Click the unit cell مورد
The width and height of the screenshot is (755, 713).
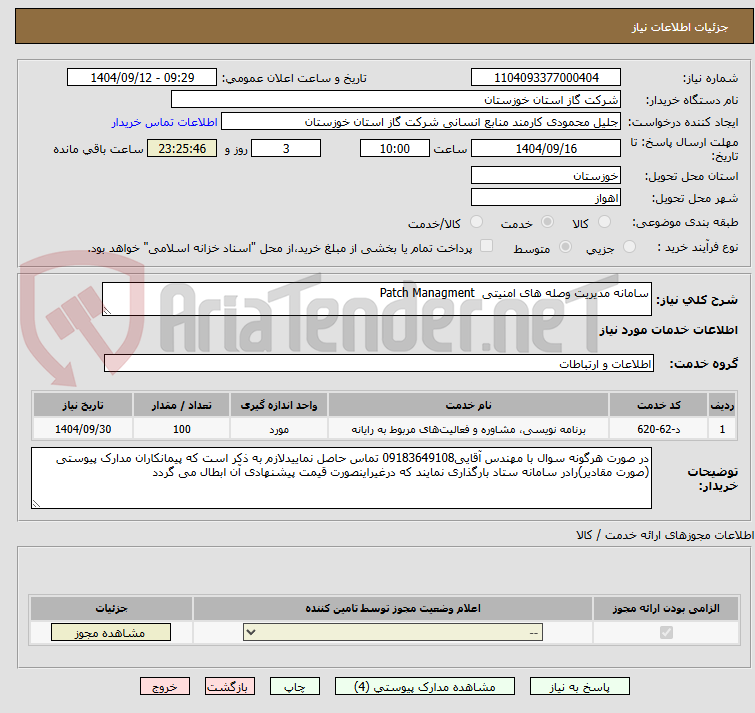pos(279,429)
